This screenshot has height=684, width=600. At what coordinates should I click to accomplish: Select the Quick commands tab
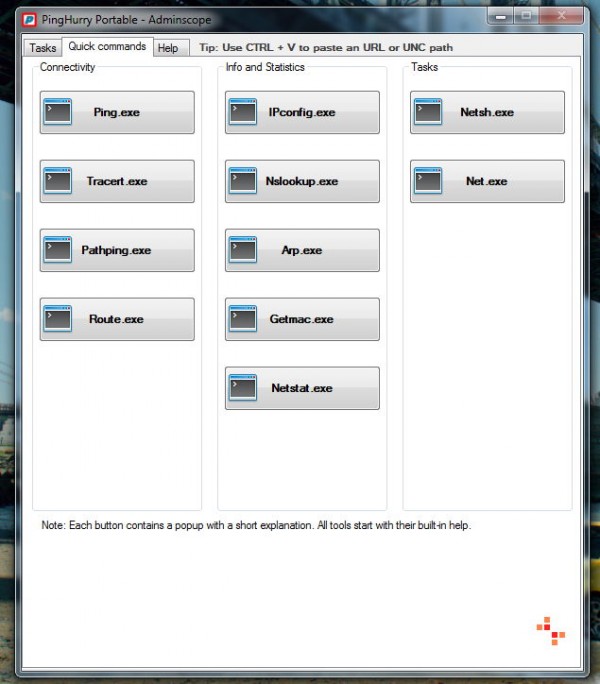[107, 46]
